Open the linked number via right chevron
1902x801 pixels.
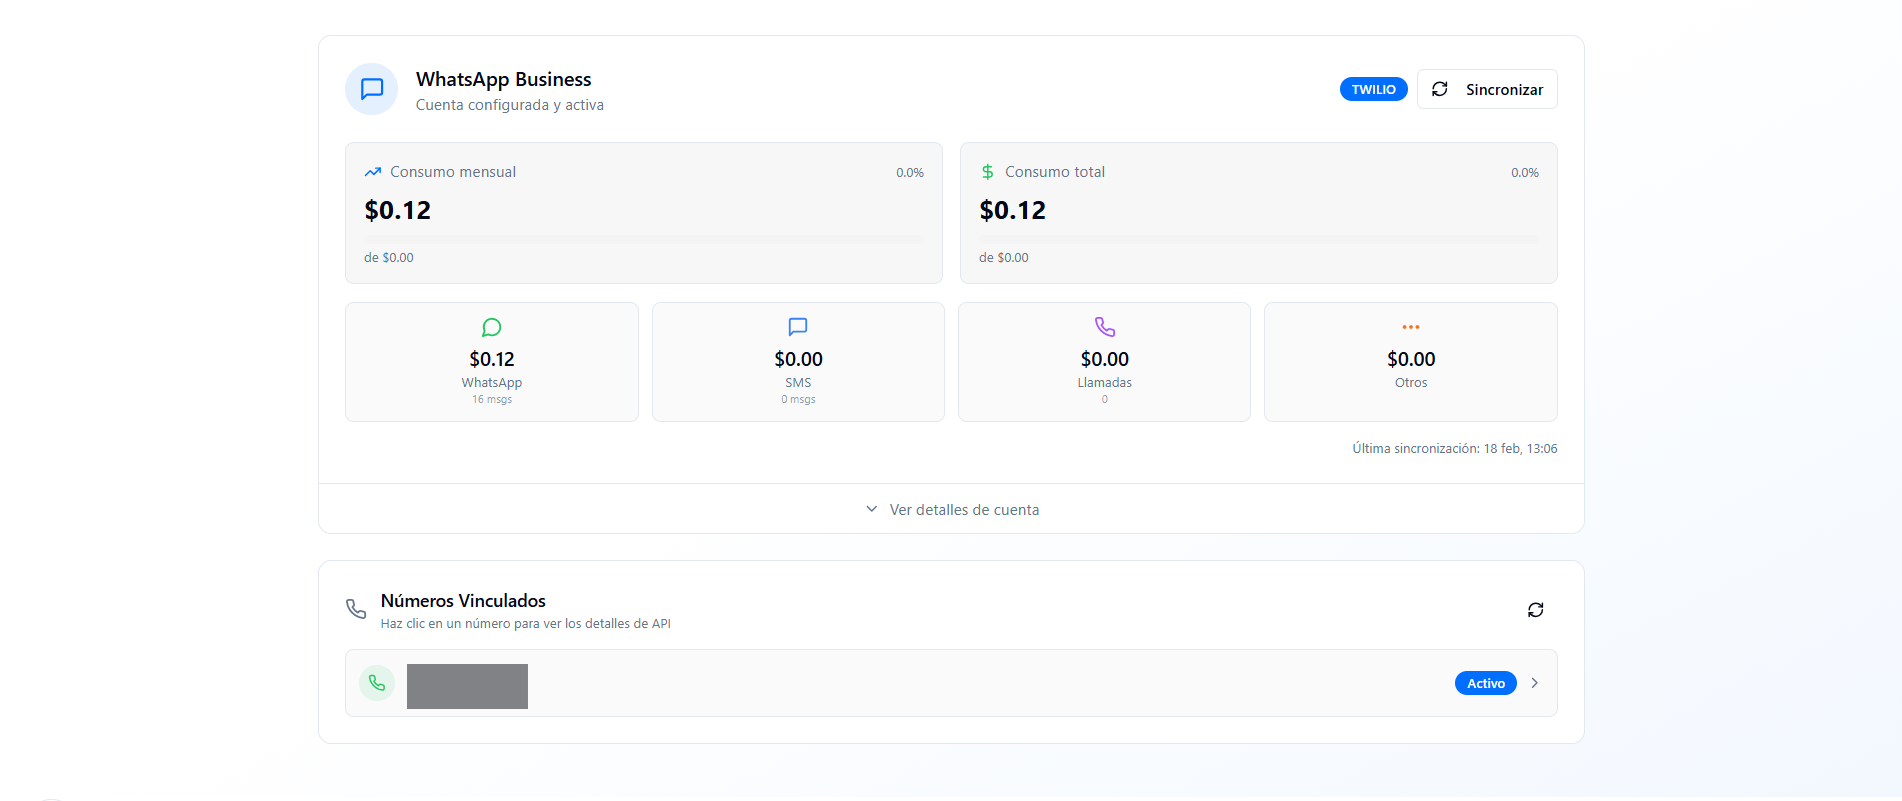1535,683
